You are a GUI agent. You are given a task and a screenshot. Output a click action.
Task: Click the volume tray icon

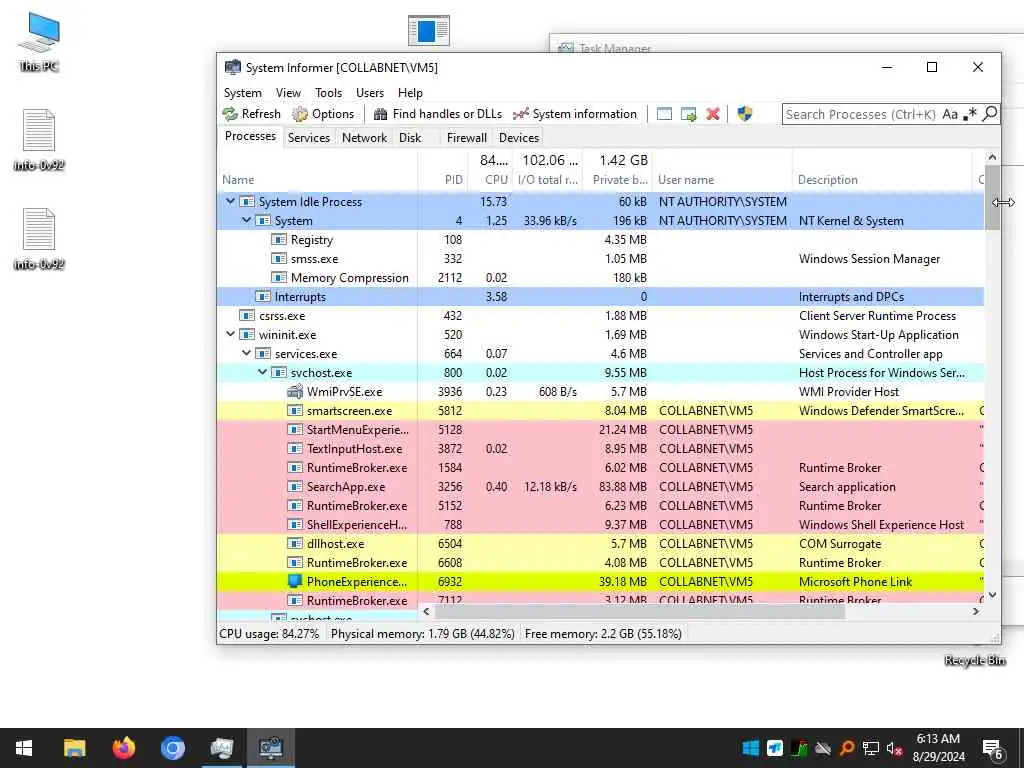[x=895, y=748]
